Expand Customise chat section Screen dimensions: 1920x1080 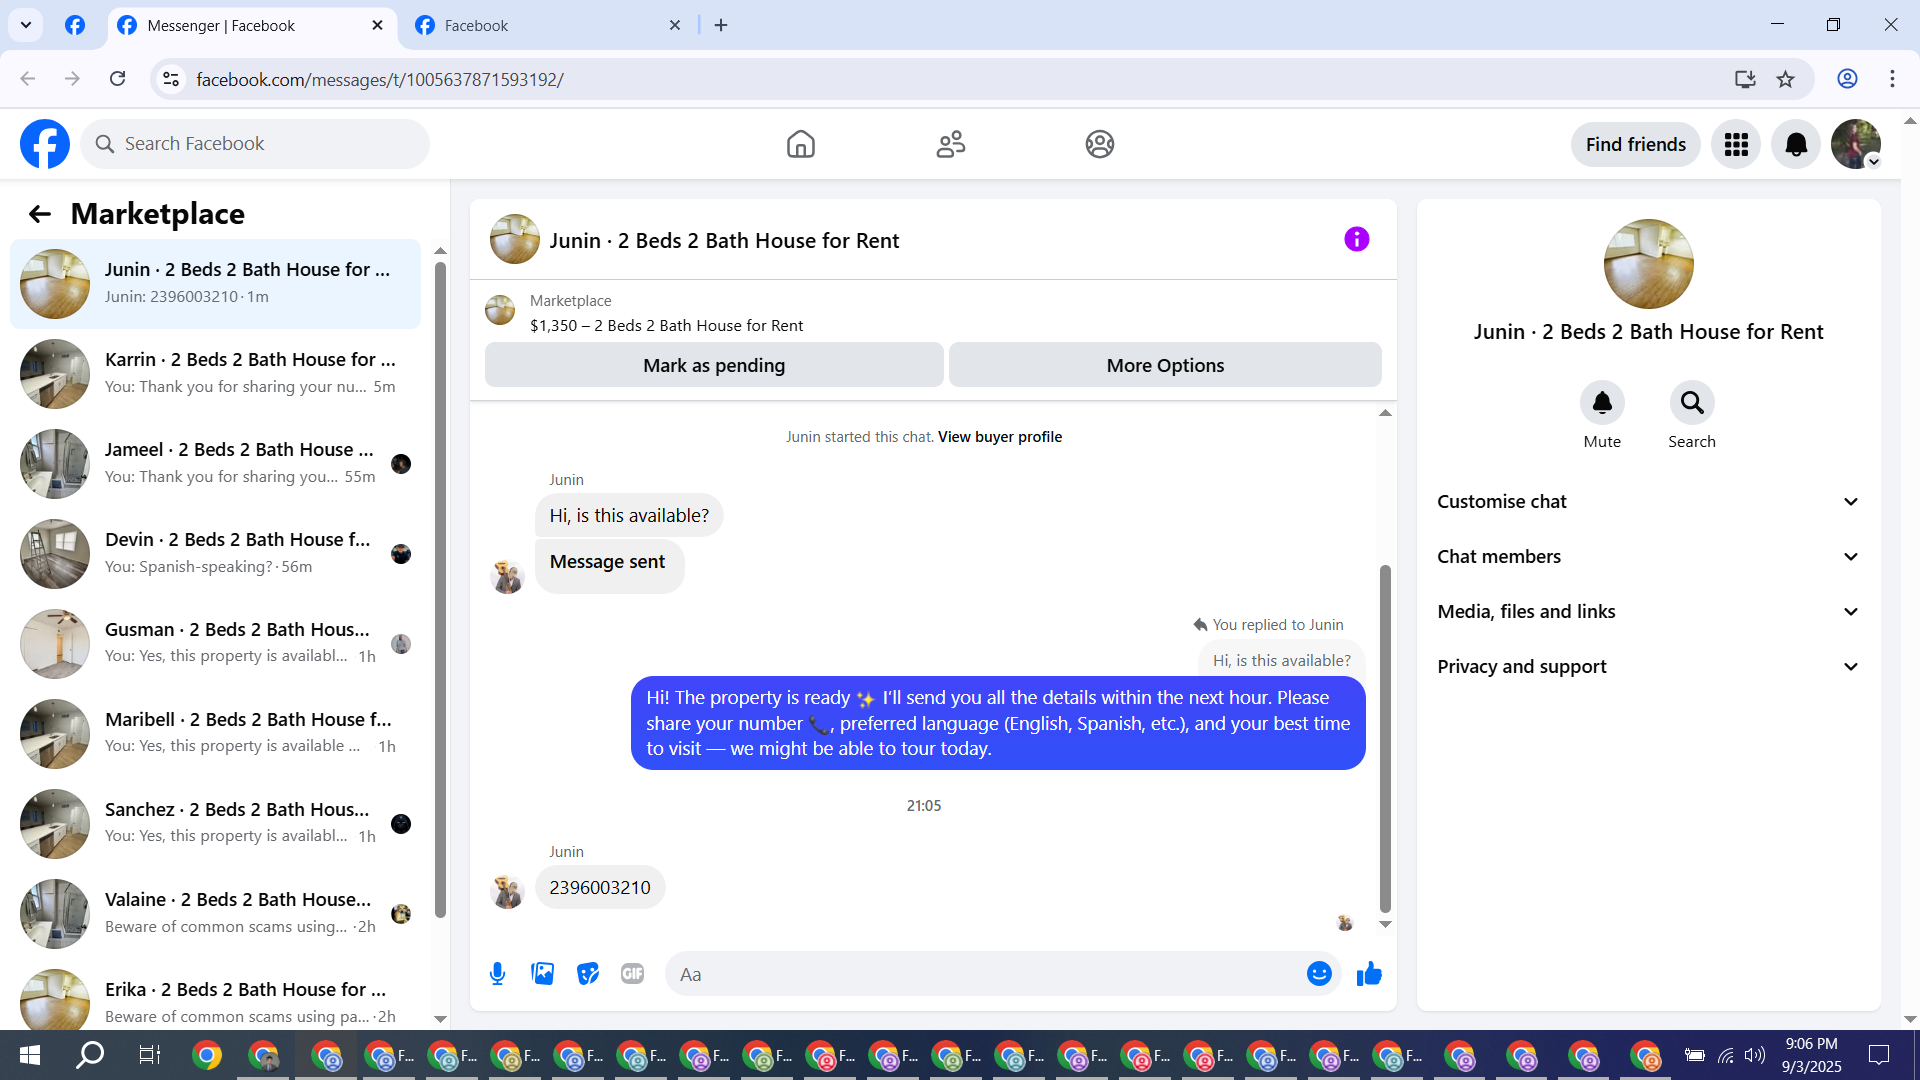1648,502
